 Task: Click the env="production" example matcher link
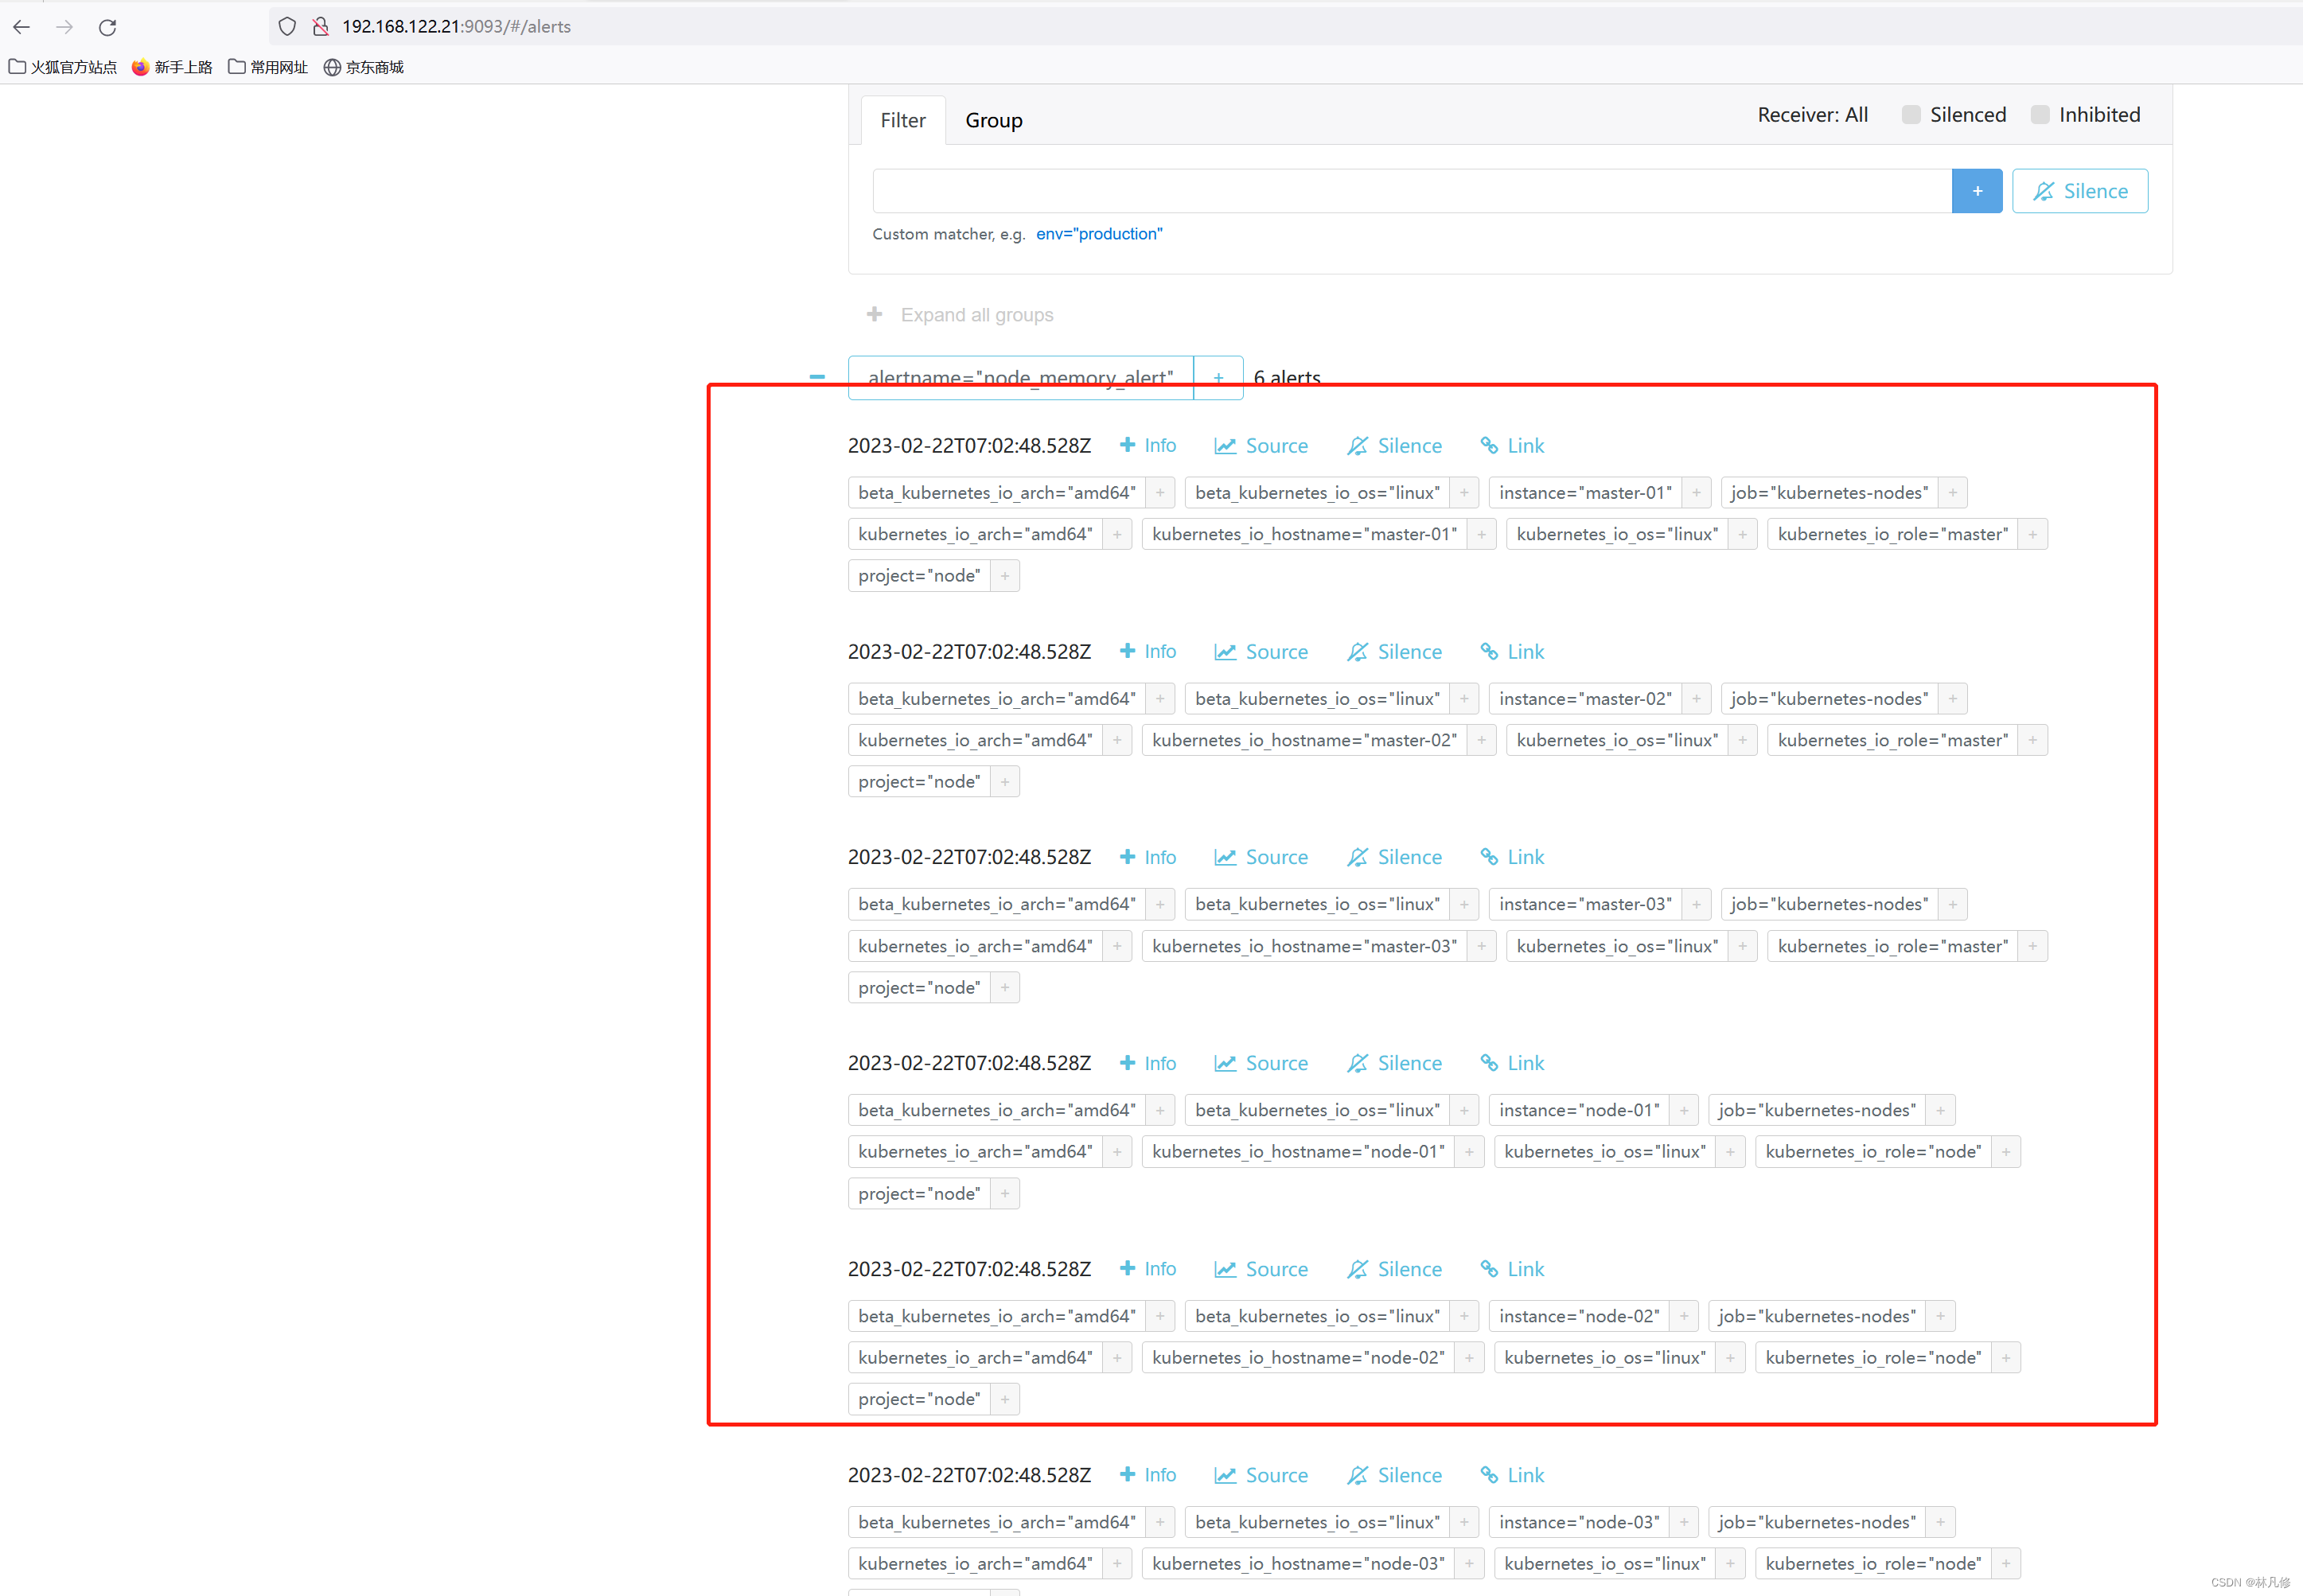tap(1099, 234)
